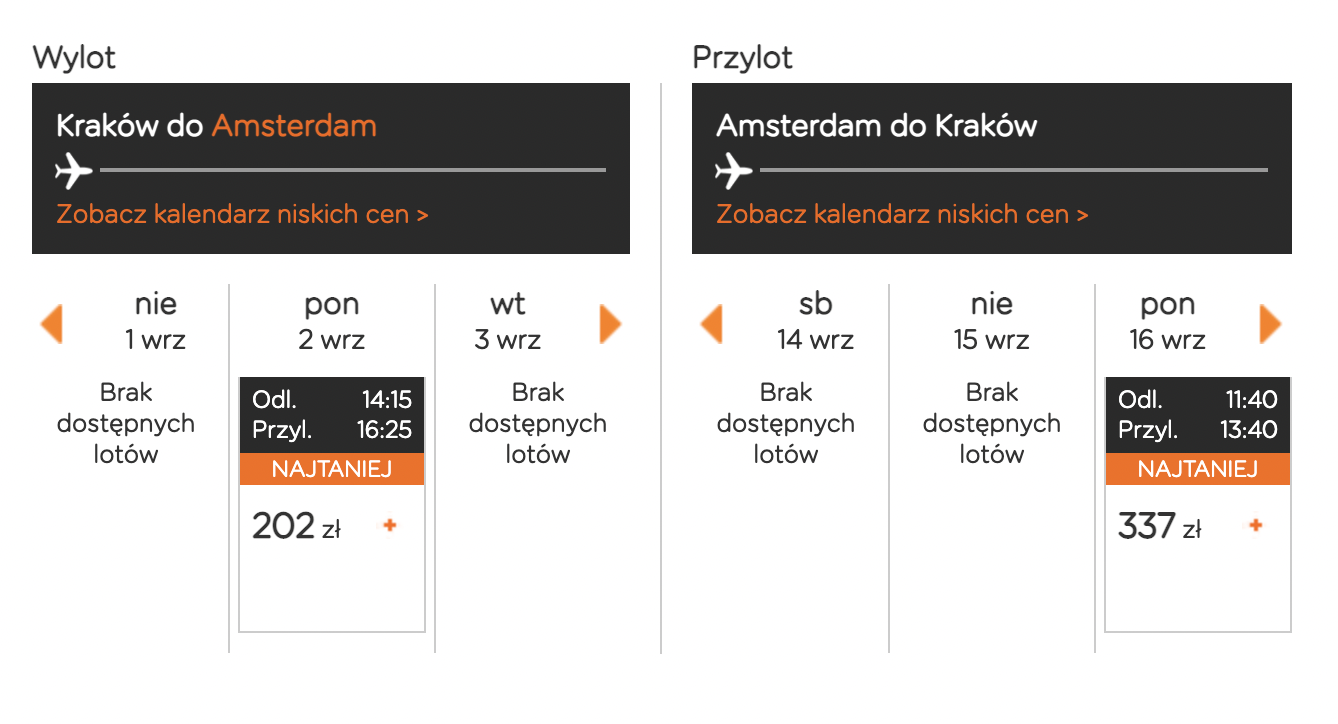
Task: Click NAJTANIEJ badge on the 337 zł flight
Action: coord(1198,469)
